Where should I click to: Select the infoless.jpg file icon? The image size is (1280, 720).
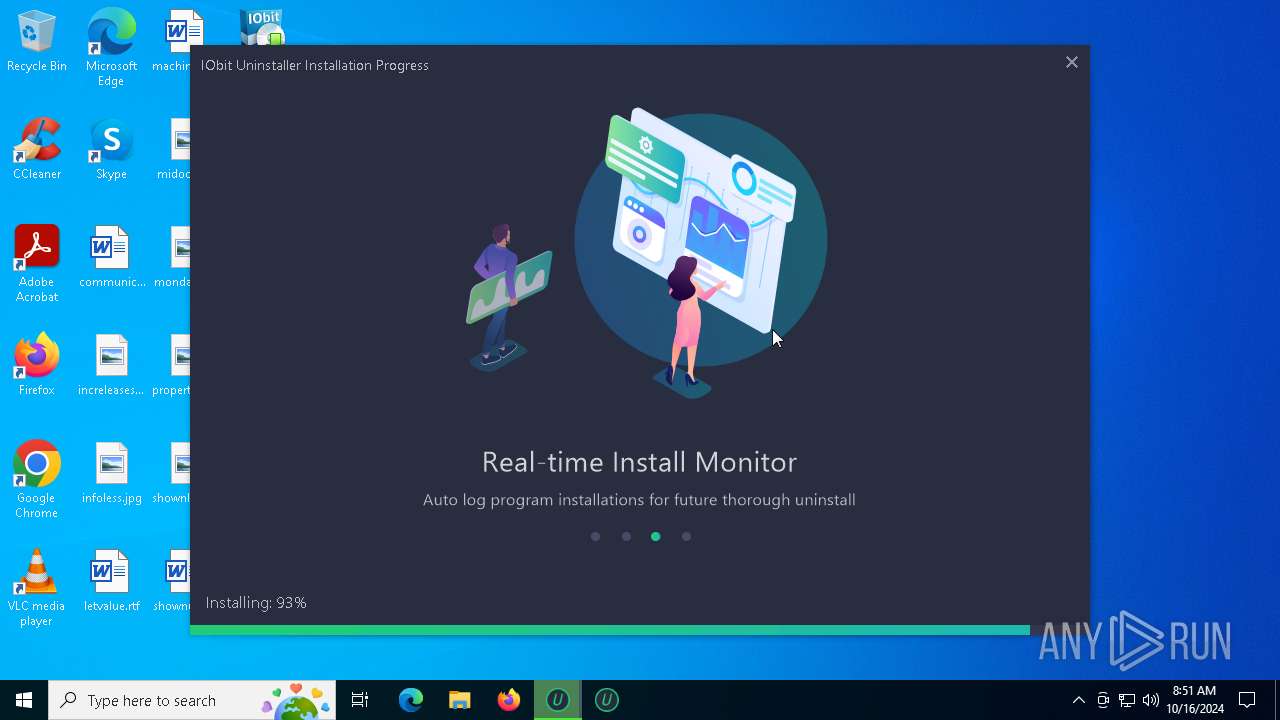[x=111, y=474]
